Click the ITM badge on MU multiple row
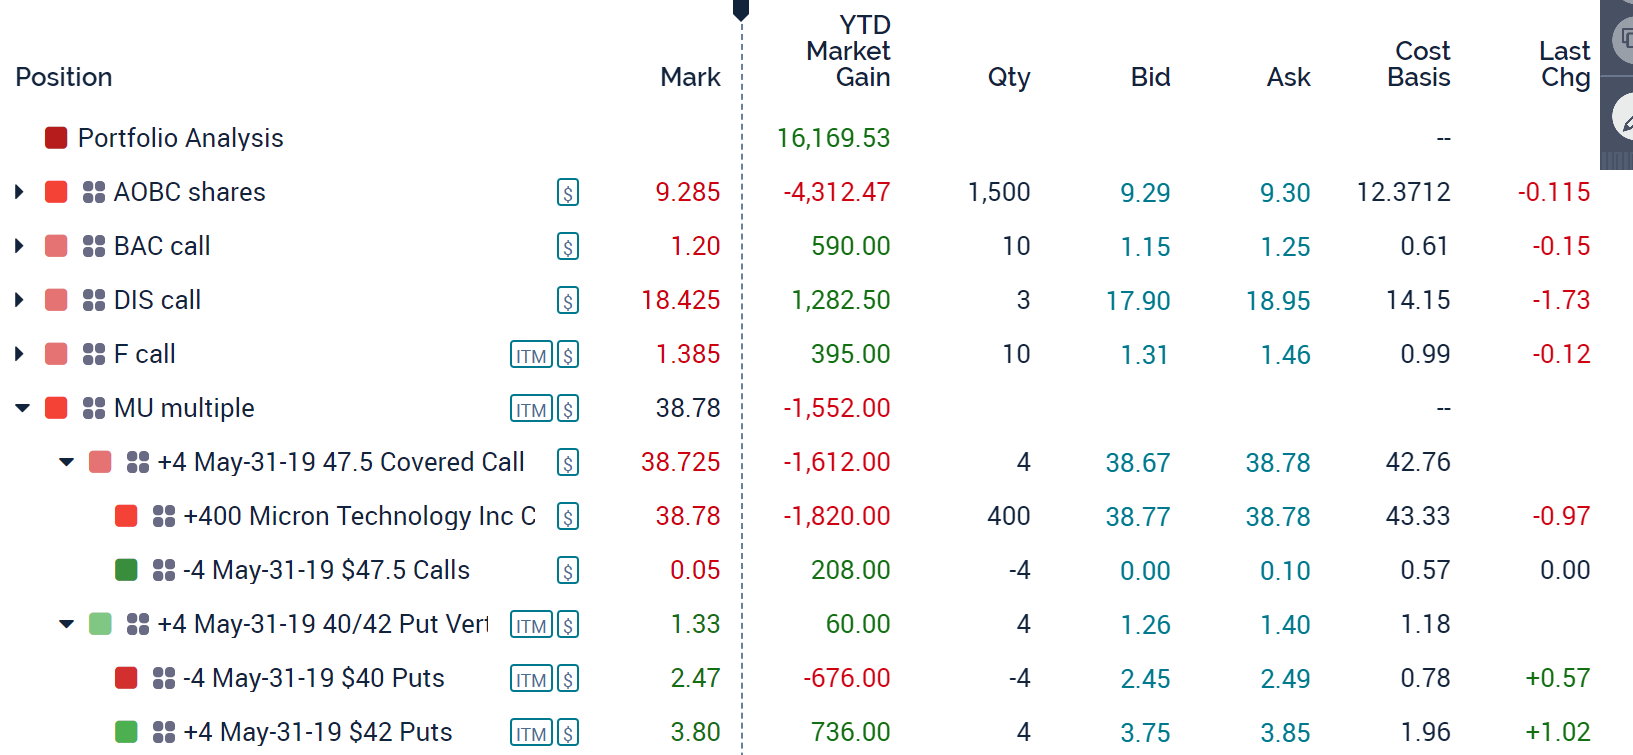 531,409
